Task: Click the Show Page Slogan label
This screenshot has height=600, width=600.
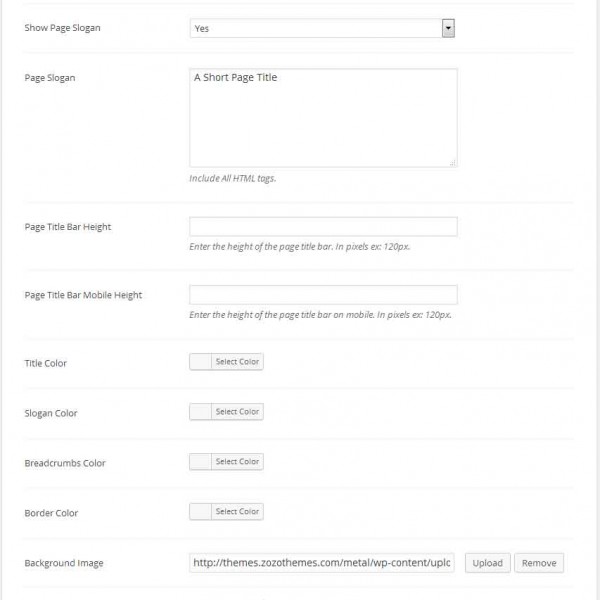Action: tap(62, 28)
